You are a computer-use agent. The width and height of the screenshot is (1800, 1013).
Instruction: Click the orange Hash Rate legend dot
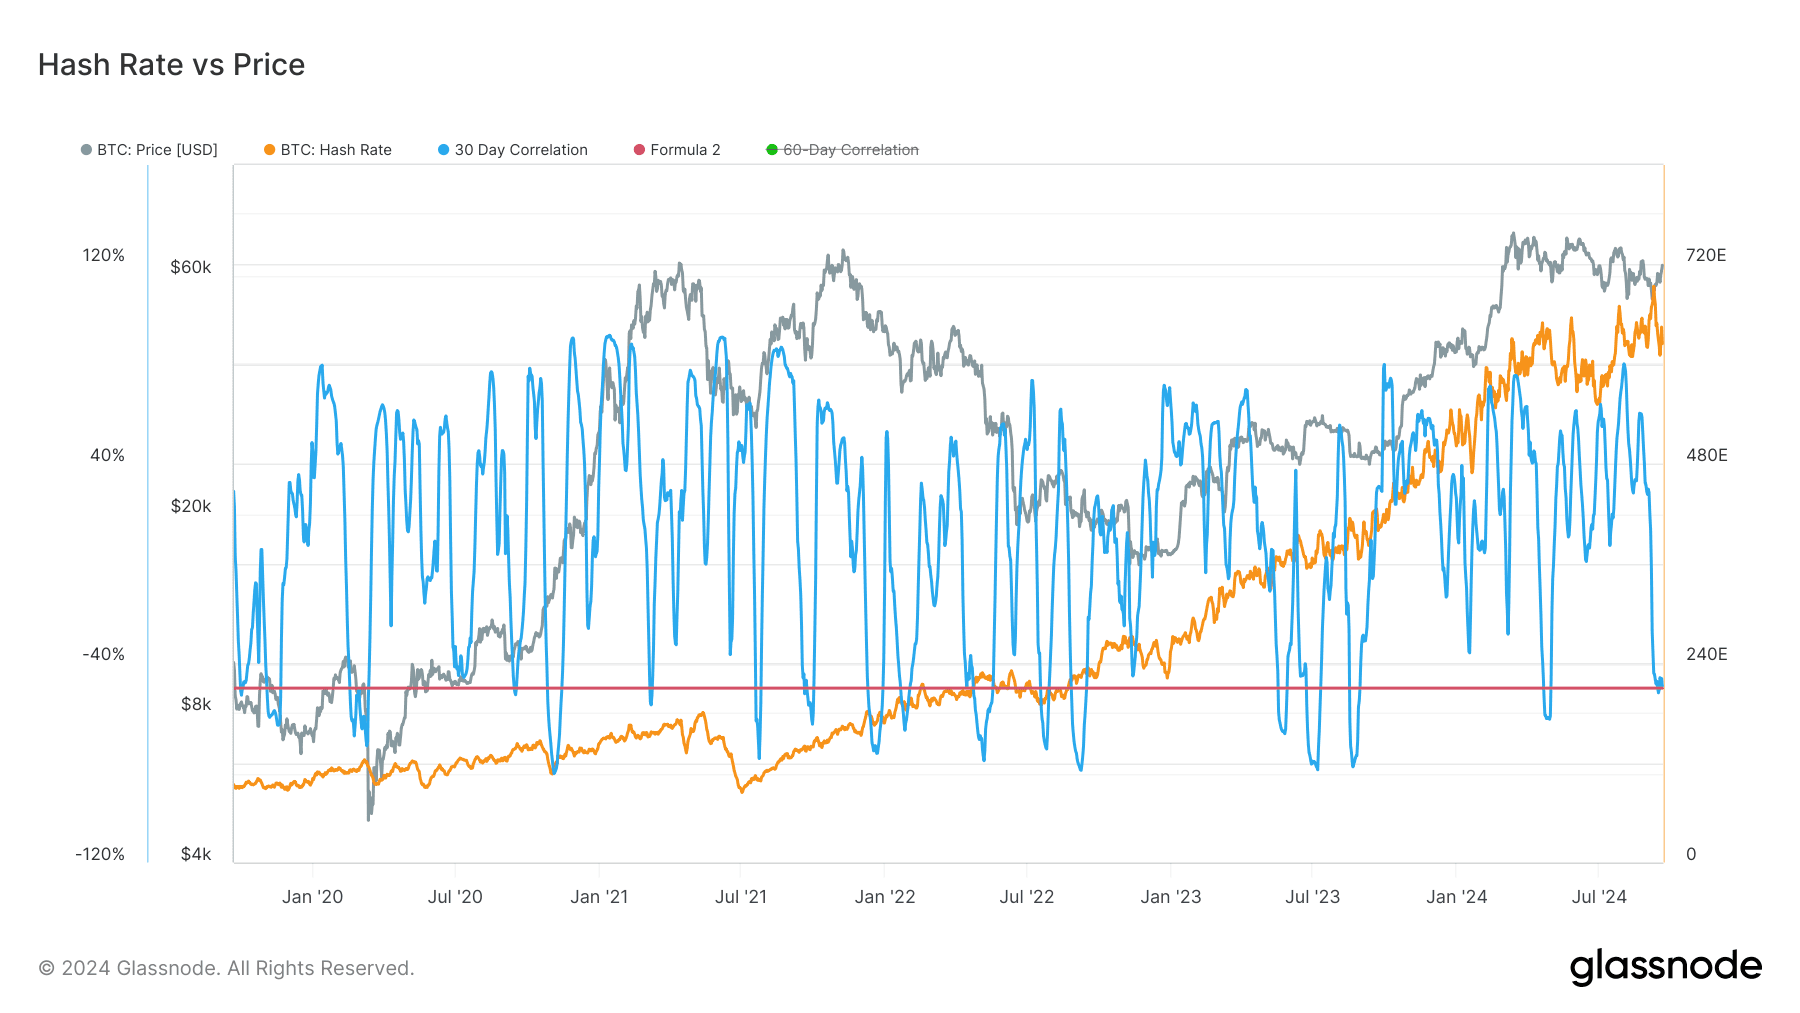click(x=269, y=150)
